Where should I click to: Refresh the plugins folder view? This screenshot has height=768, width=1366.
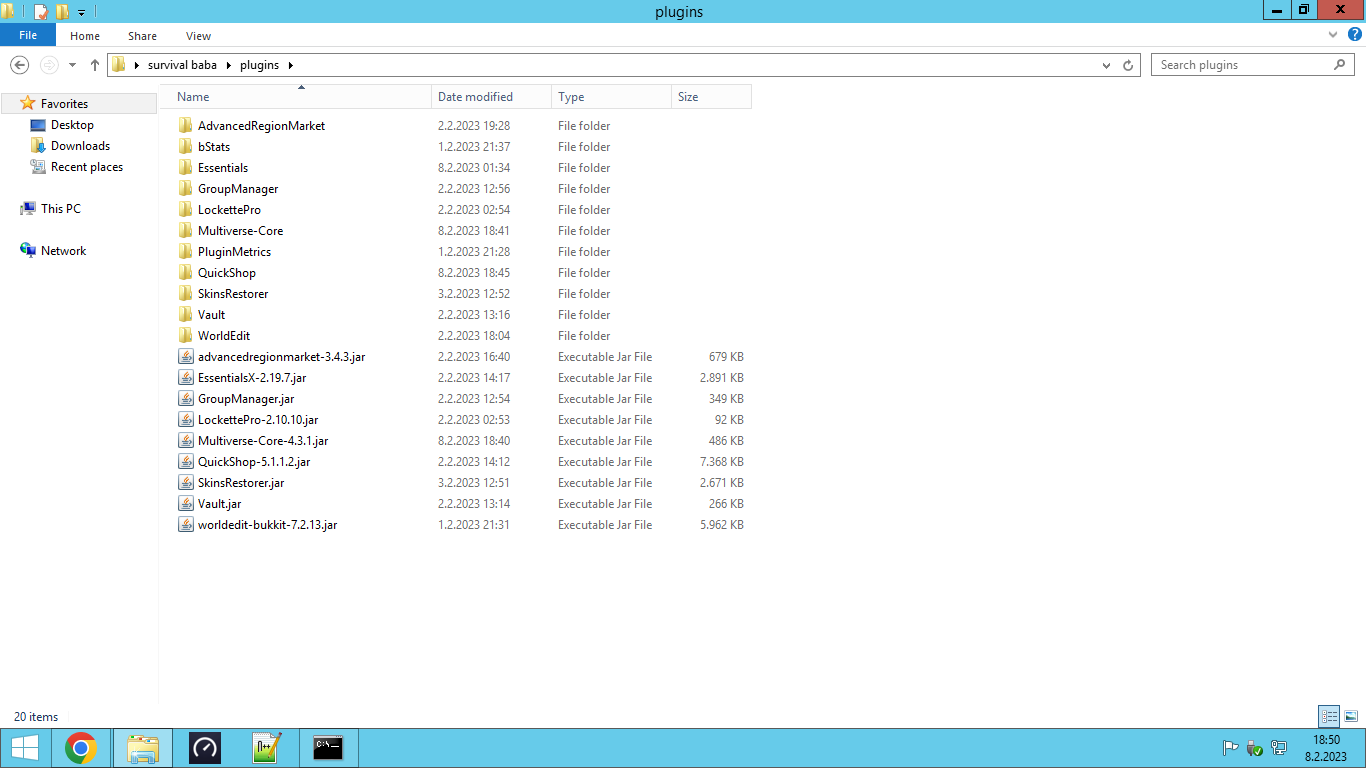[x=1128, y=65]
